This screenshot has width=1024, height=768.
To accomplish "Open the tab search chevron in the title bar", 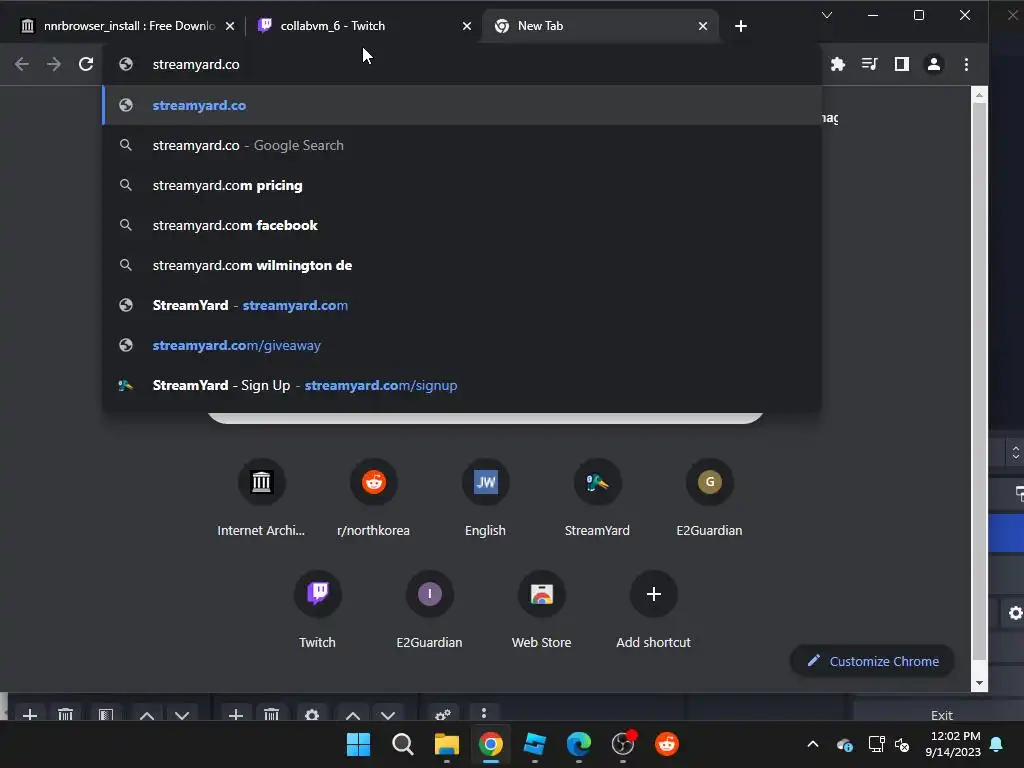I will pyautogui.click(x=827, y=15).
